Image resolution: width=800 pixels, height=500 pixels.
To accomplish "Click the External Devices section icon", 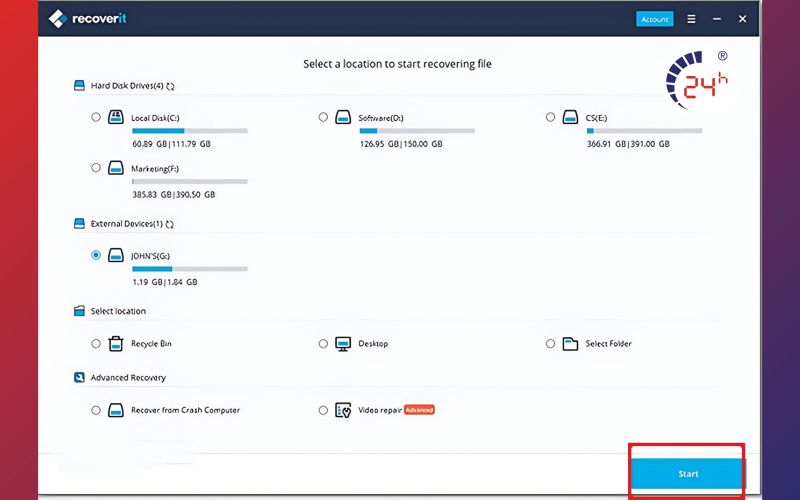I will pyautogui.click(x=79, y=223).
